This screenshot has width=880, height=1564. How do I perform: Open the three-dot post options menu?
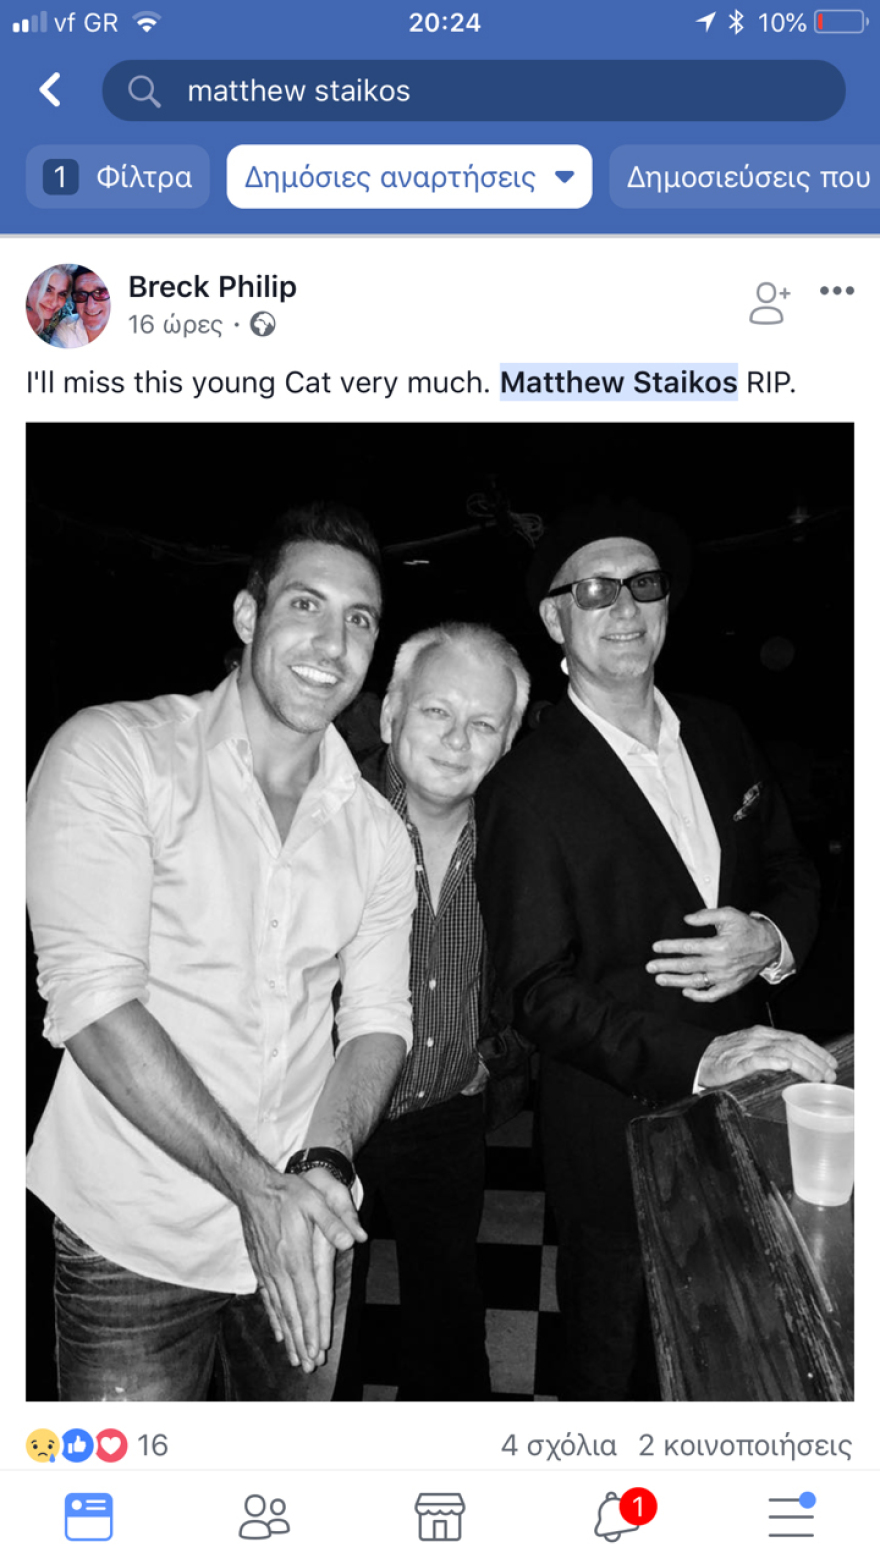[837, 291]
